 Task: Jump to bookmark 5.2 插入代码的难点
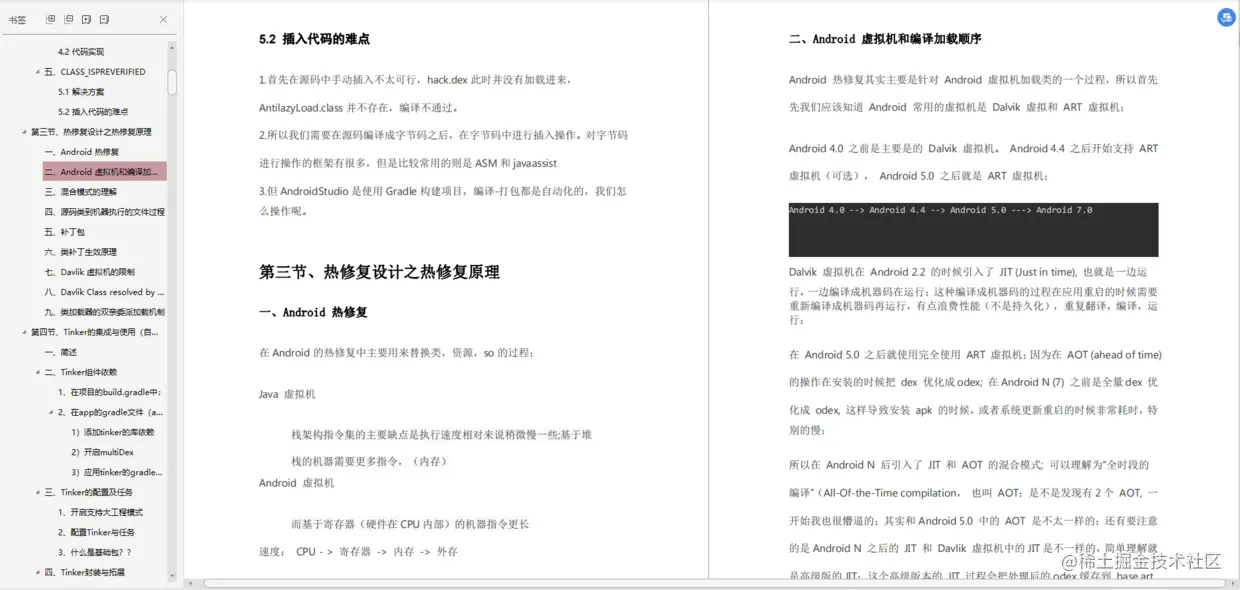[x=93, y=112]
